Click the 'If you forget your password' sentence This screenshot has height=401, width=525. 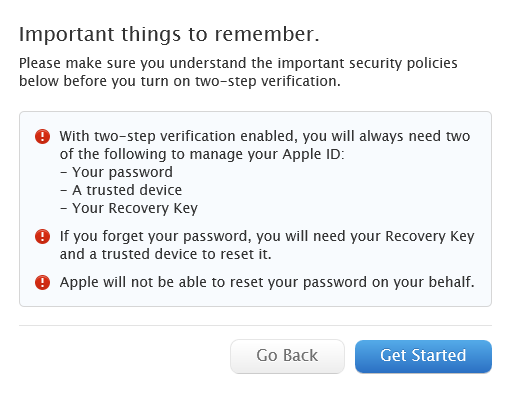(267, 245)
